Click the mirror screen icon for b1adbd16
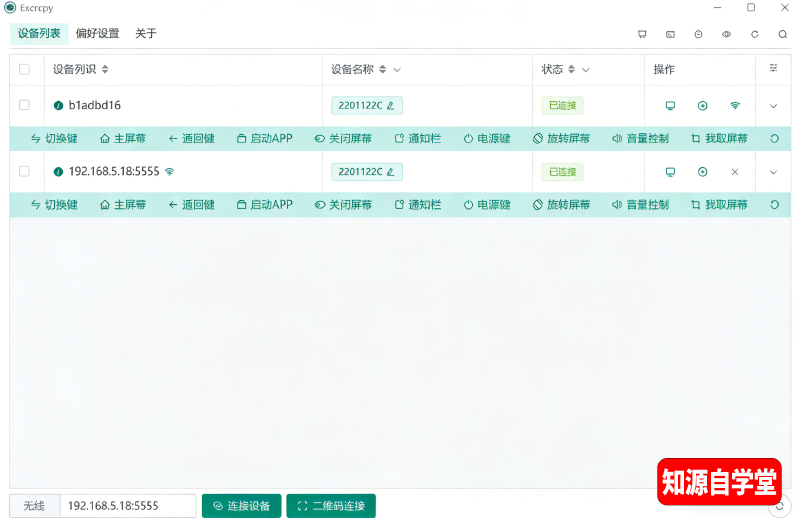Viewport: 800px width, 520px height. (x=670, y=105)
